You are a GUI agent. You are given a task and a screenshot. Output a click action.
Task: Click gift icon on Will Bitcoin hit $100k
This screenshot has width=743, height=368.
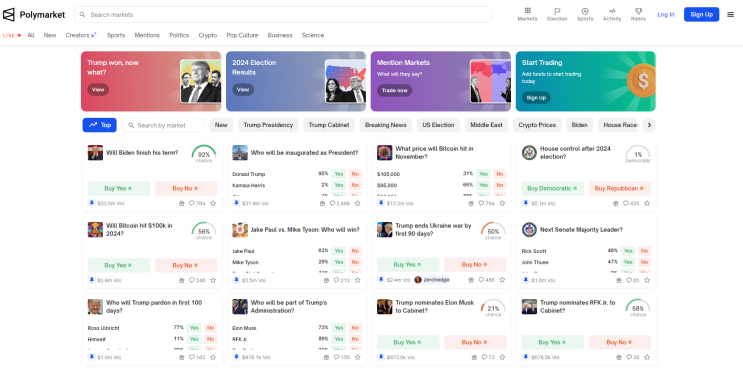point(181,280)
